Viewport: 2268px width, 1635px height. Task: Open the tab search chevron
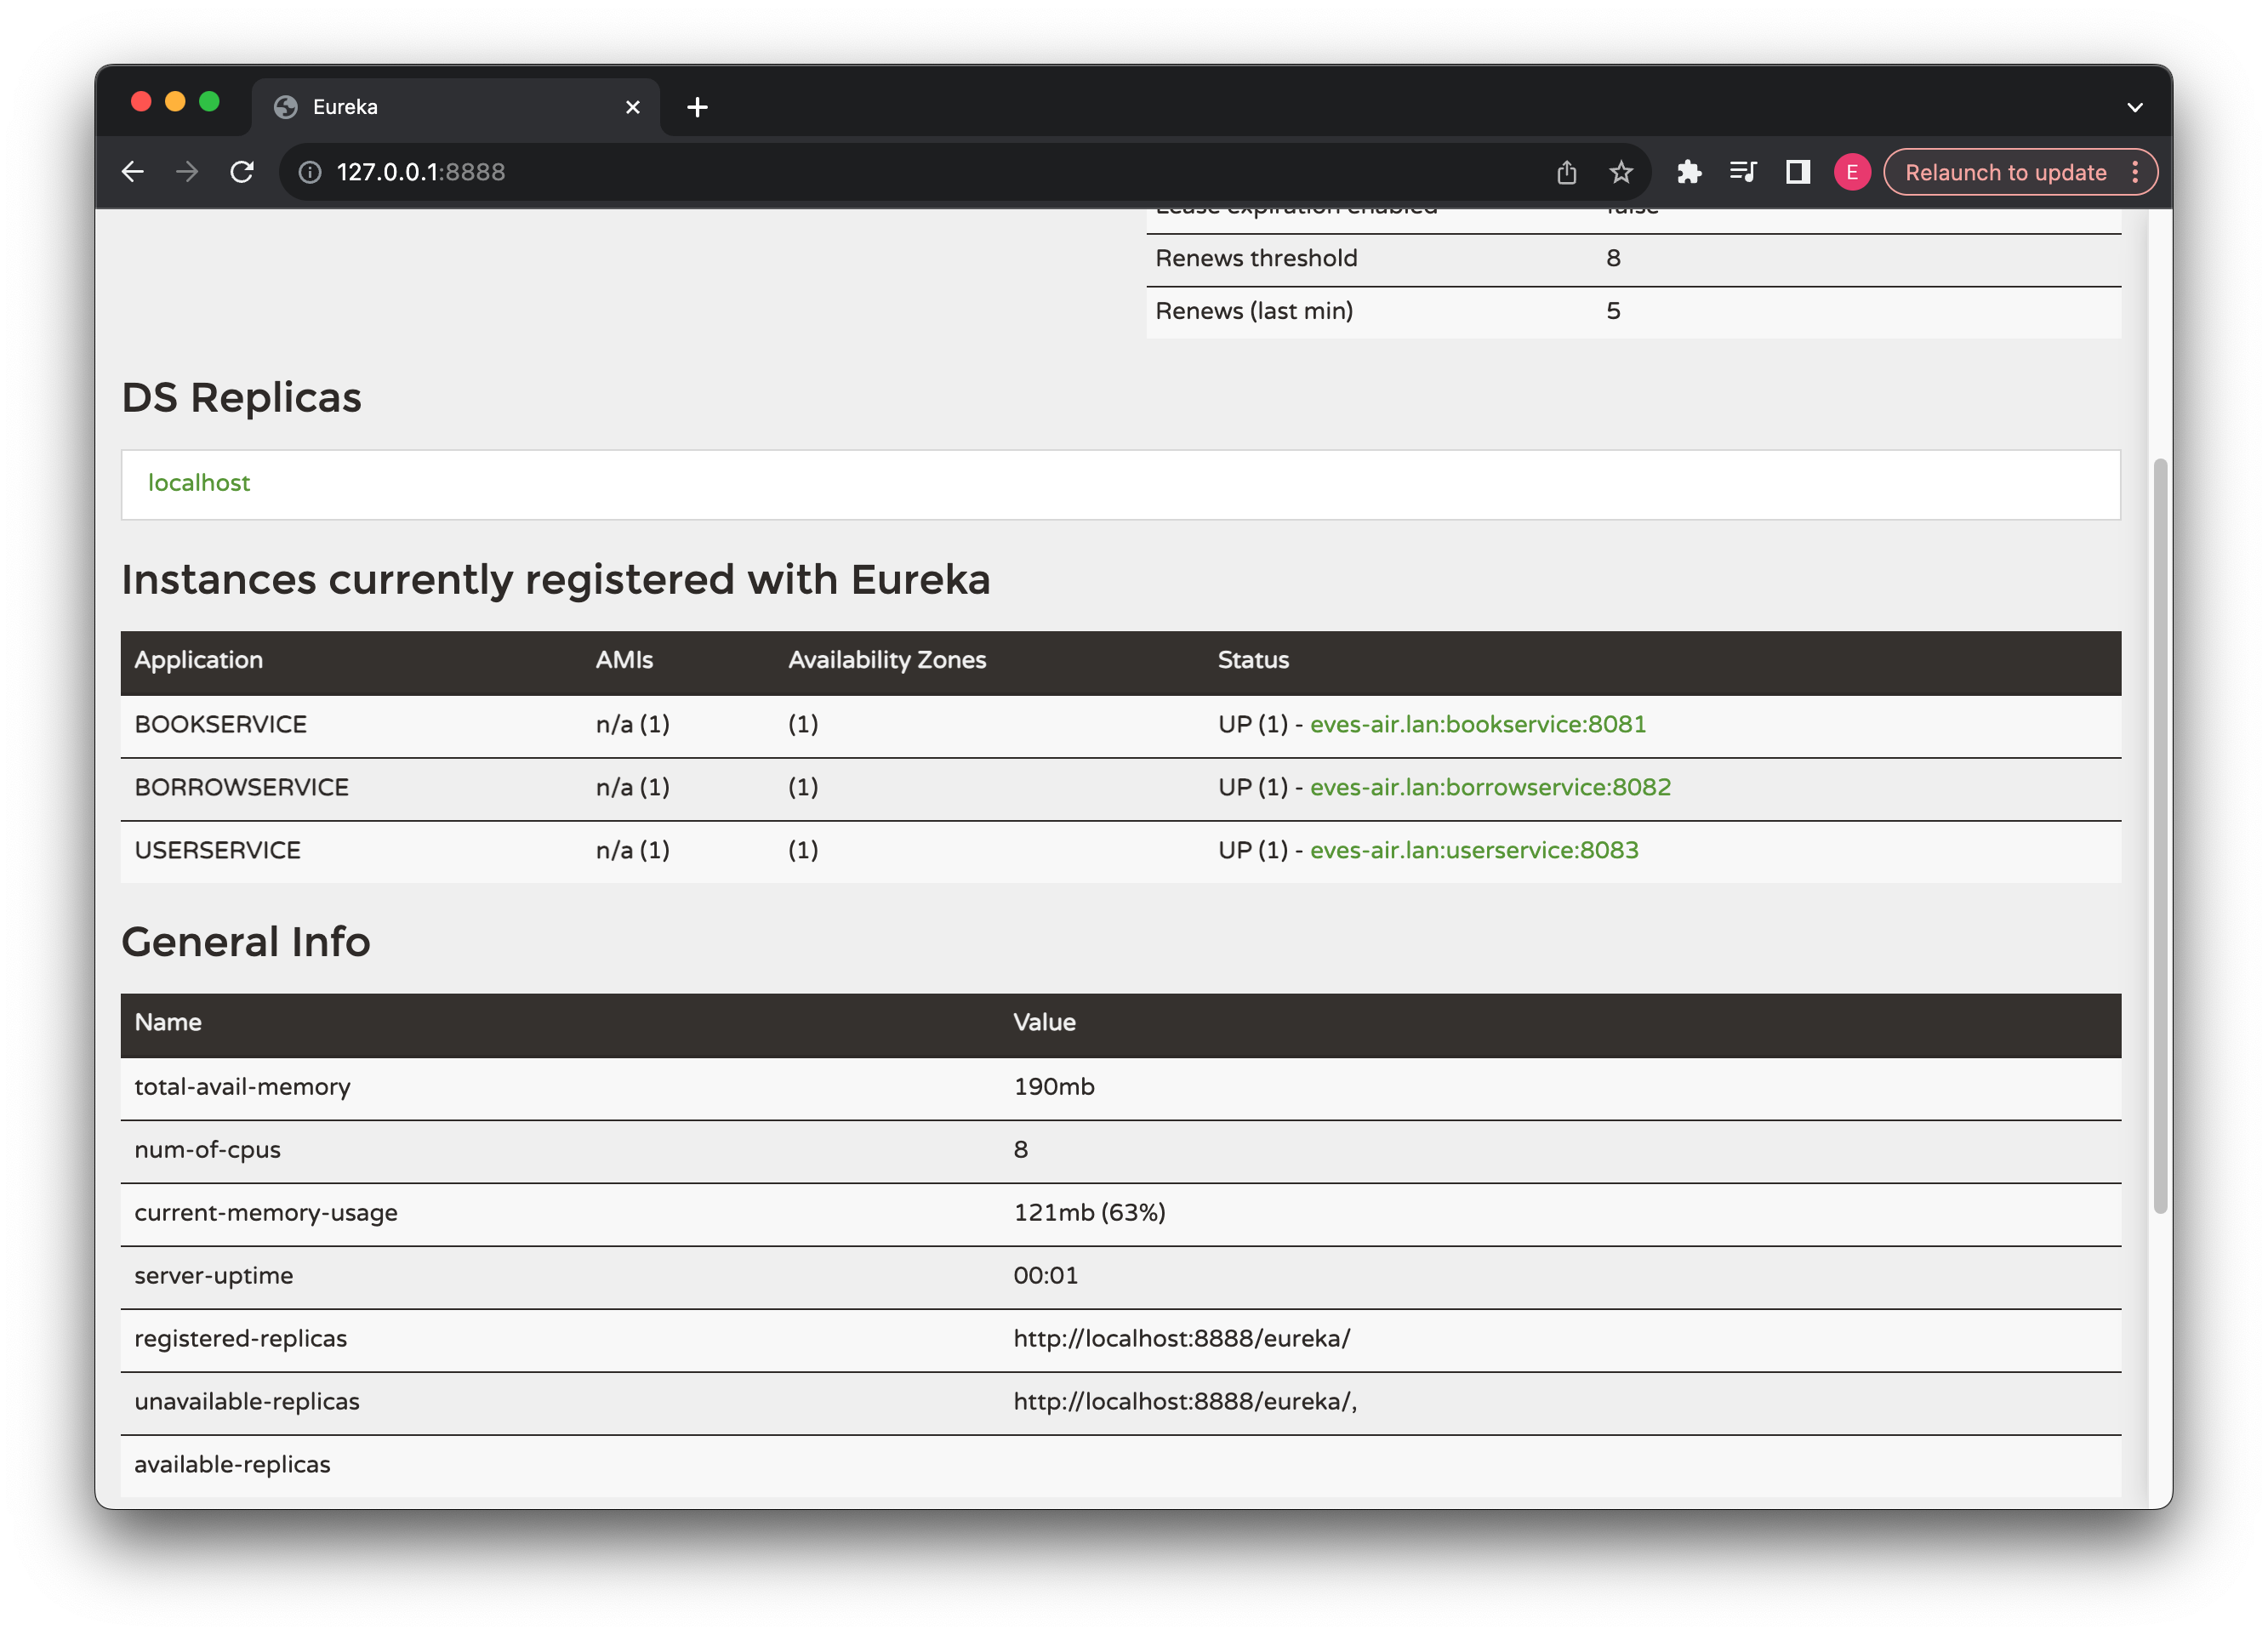(2135, 106)
